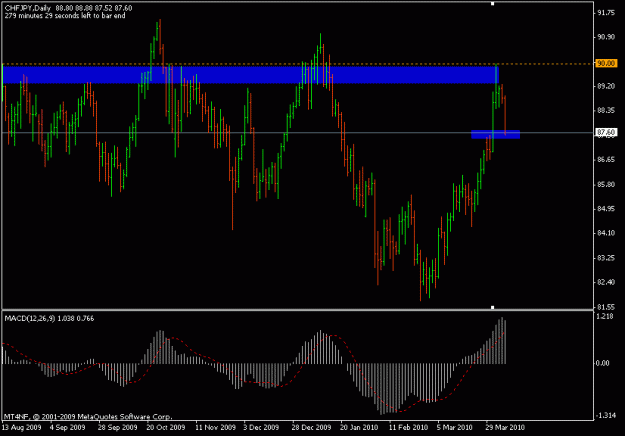Click the 90.90 price axis label

pos(606,37)
